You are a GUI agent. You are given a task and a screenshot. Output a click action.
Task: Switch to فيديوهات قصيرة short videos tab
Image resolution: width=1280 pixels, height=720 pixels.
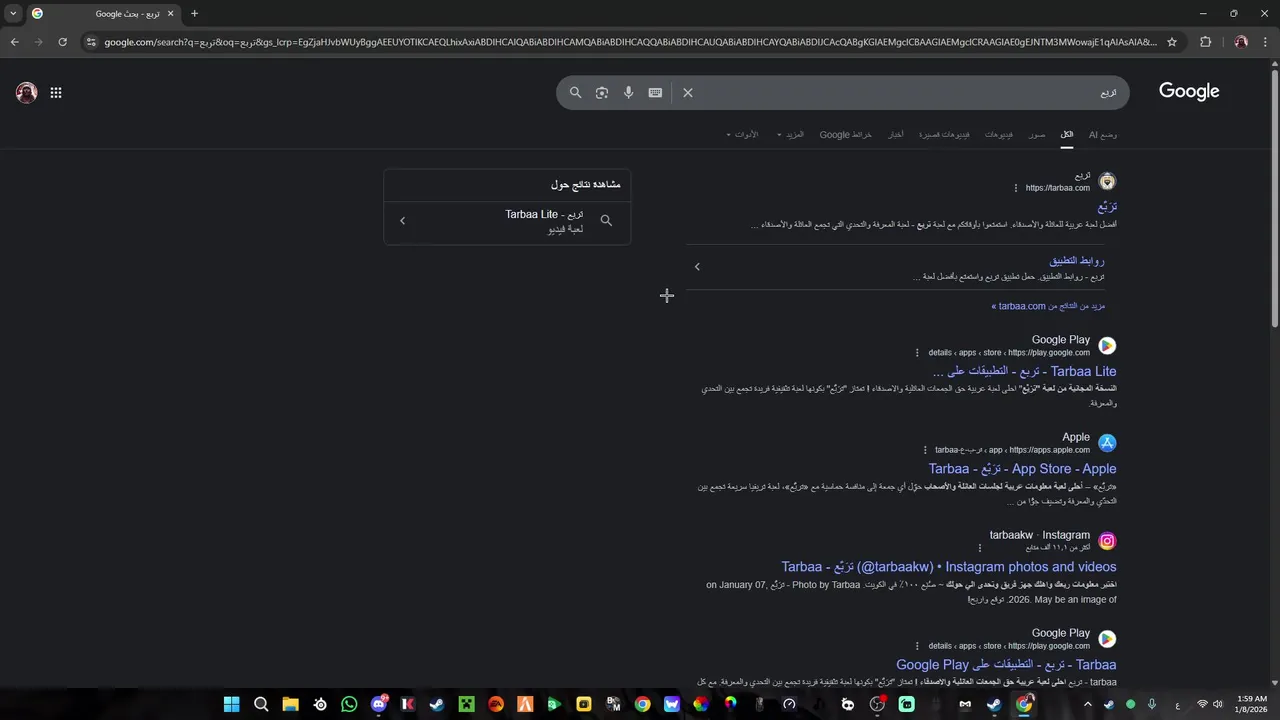[944, 134]
